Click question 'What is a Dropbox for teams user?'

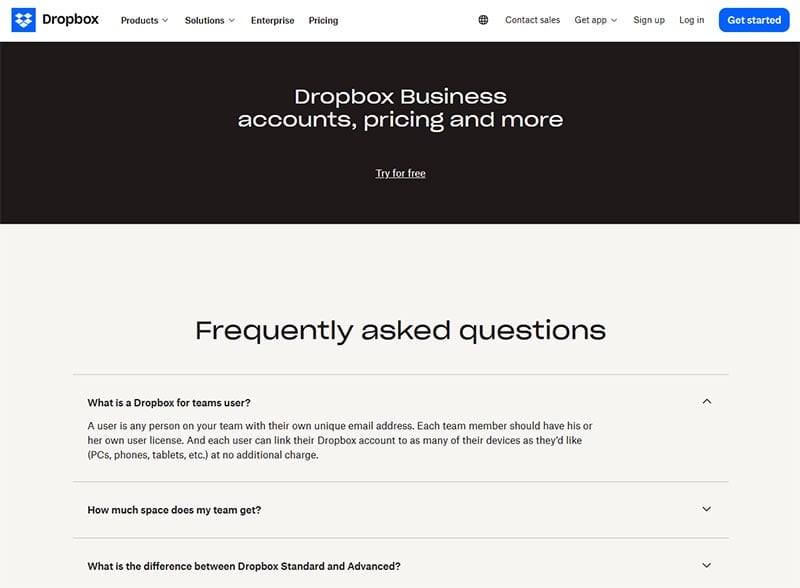click(x=169, y=403)
